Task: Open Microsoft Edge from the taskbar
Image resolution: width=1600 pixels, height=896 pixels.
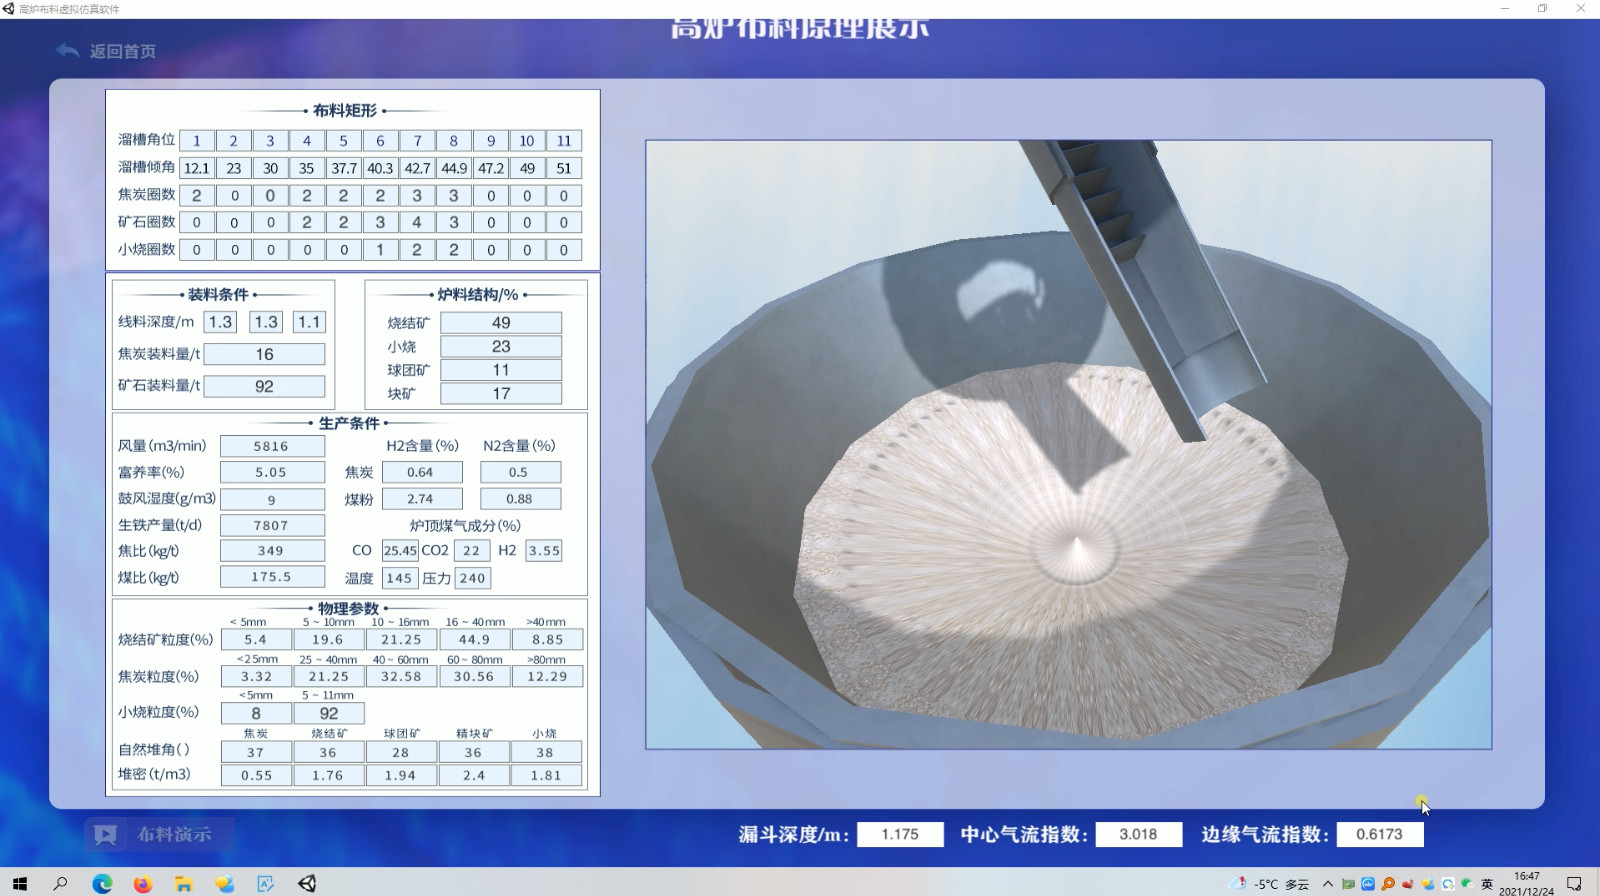Action: pyautogui.click(x=102, y=884)
